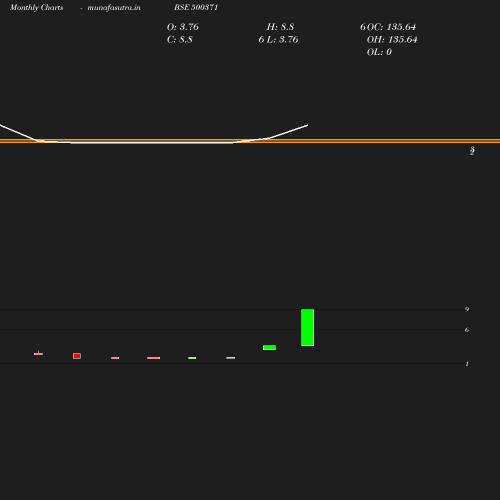Click the price axis label "9"
This screenshot has width=500, height=500.
click(x=467, y=309)
